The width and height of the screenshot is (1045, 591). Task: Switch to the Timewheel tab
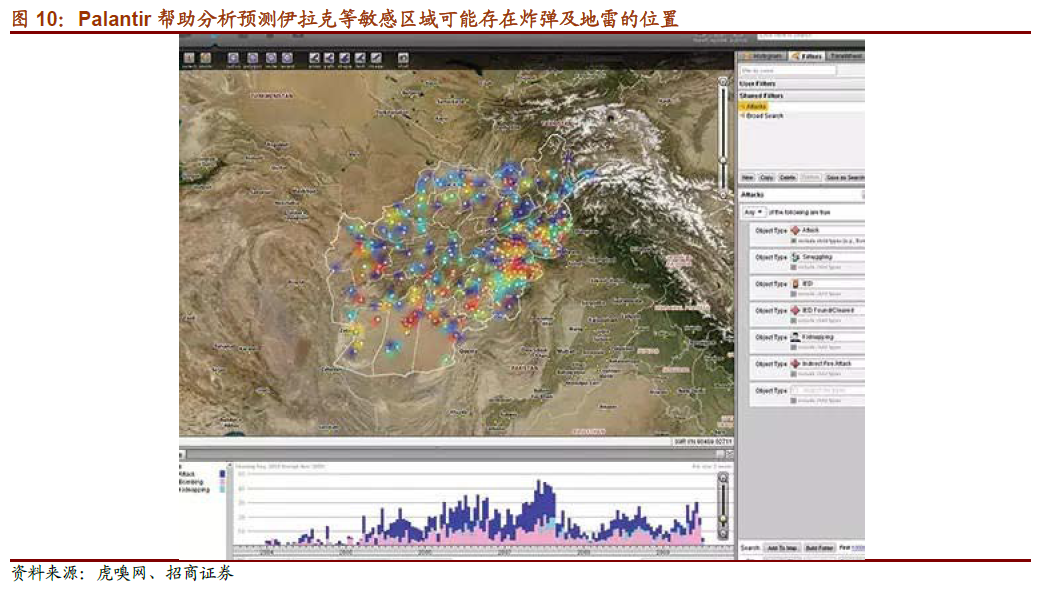[x=846, y=57]
